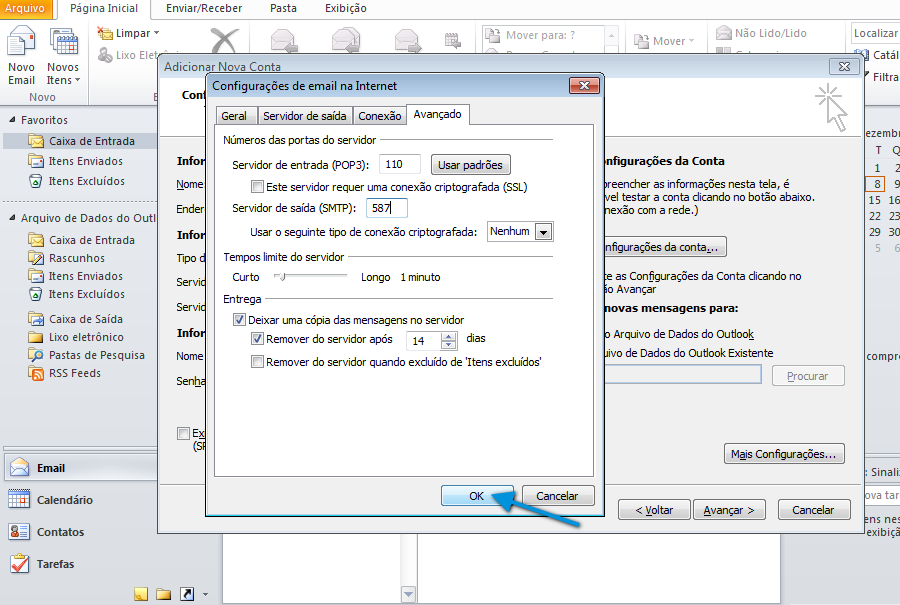Switch to Calendário in navigation pane

[64, 500]
